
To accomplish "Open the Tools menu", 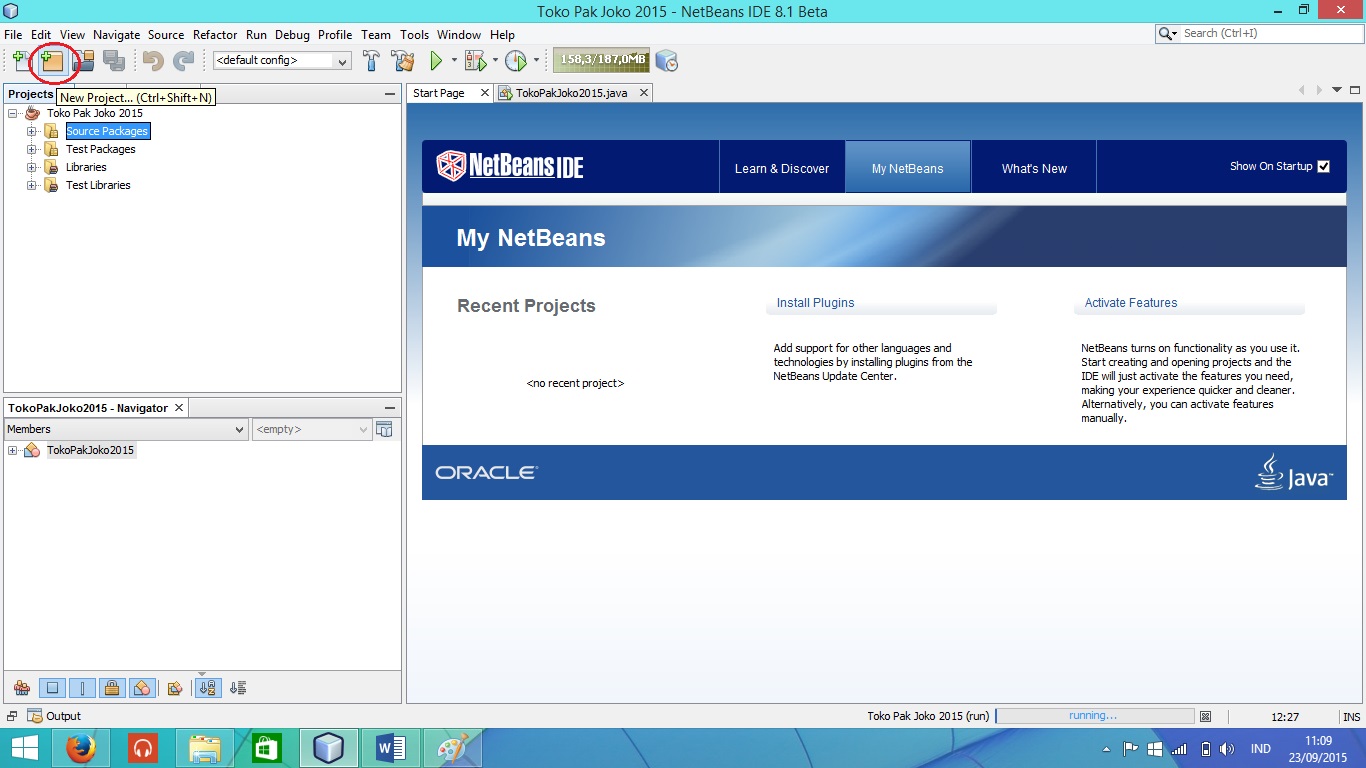I will [x=414, y=35].
